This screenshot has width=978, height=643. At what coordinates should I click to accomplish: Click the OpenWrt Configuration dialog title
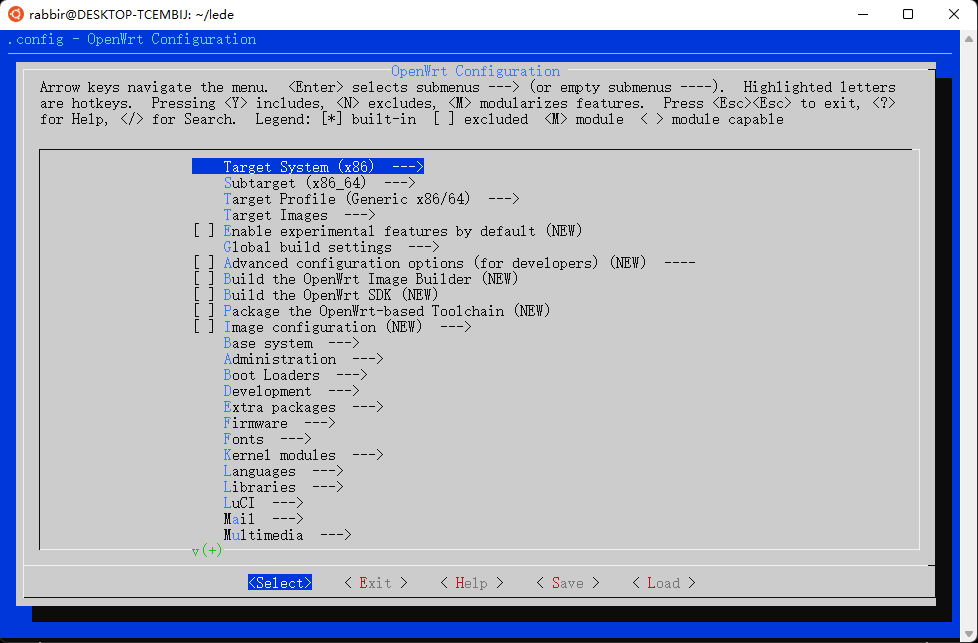(x=475, y=71)
